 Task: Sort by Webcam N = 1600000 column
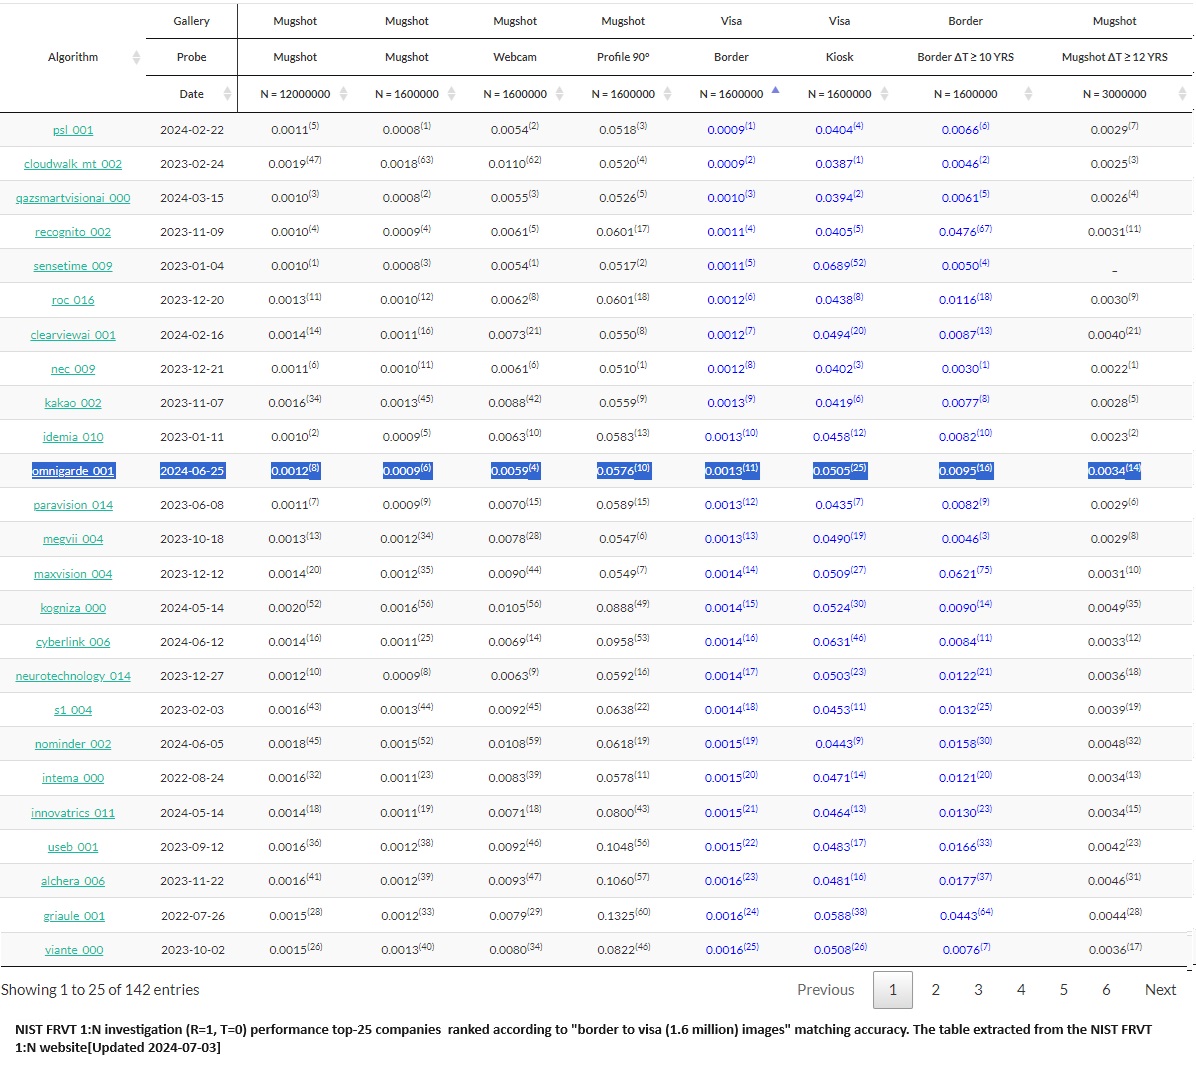point(559,94)
